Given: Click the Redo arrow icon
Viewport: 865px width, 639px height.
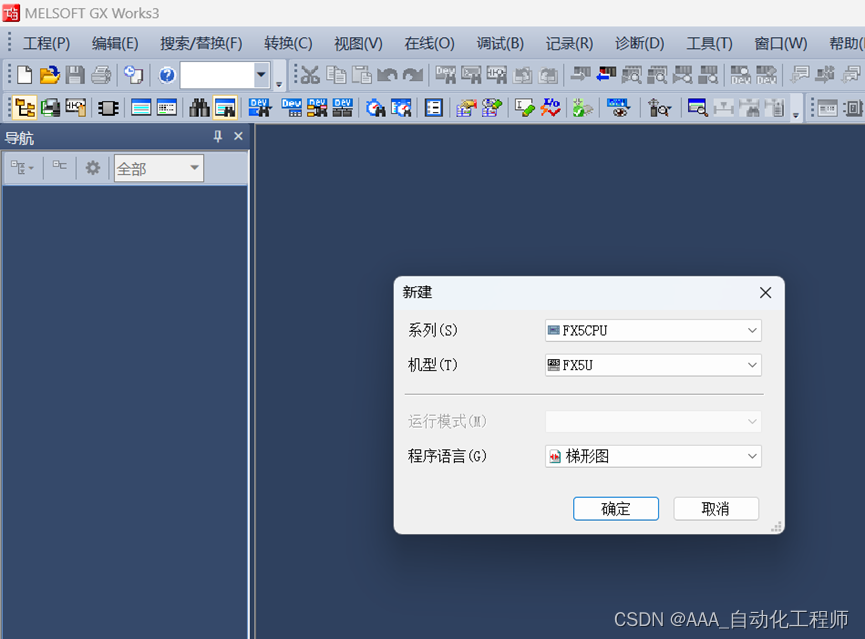Looking at the screenshot, I should (x=413, y=74).
